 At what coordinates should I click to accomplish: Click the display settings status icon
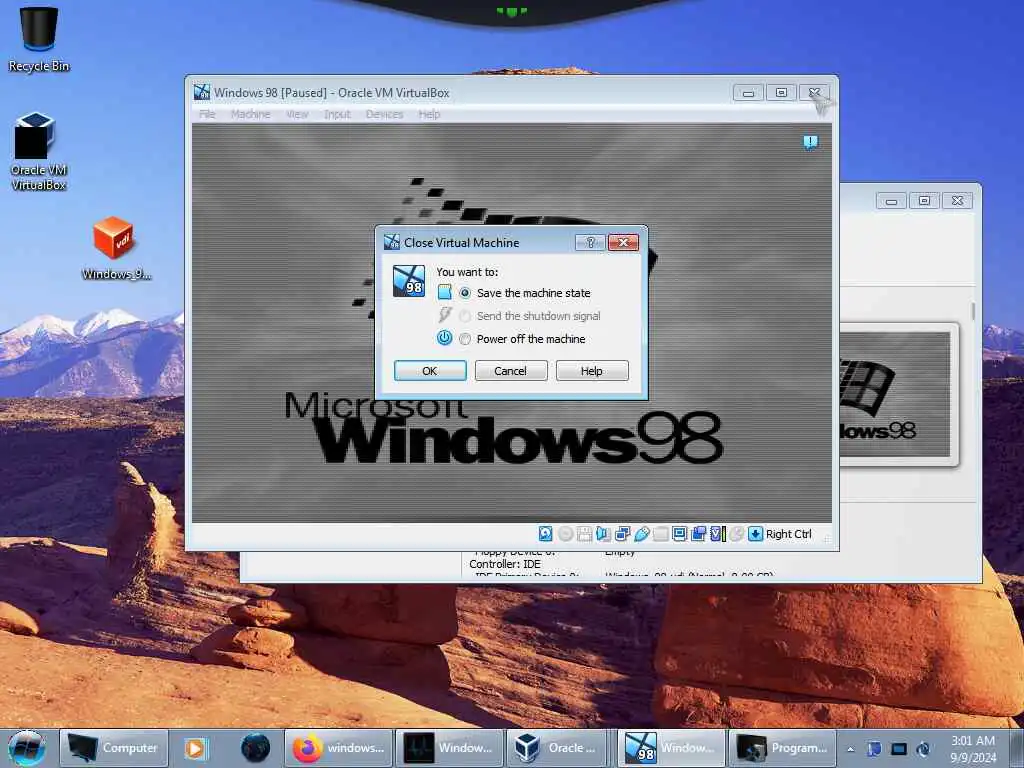point(680,534)
